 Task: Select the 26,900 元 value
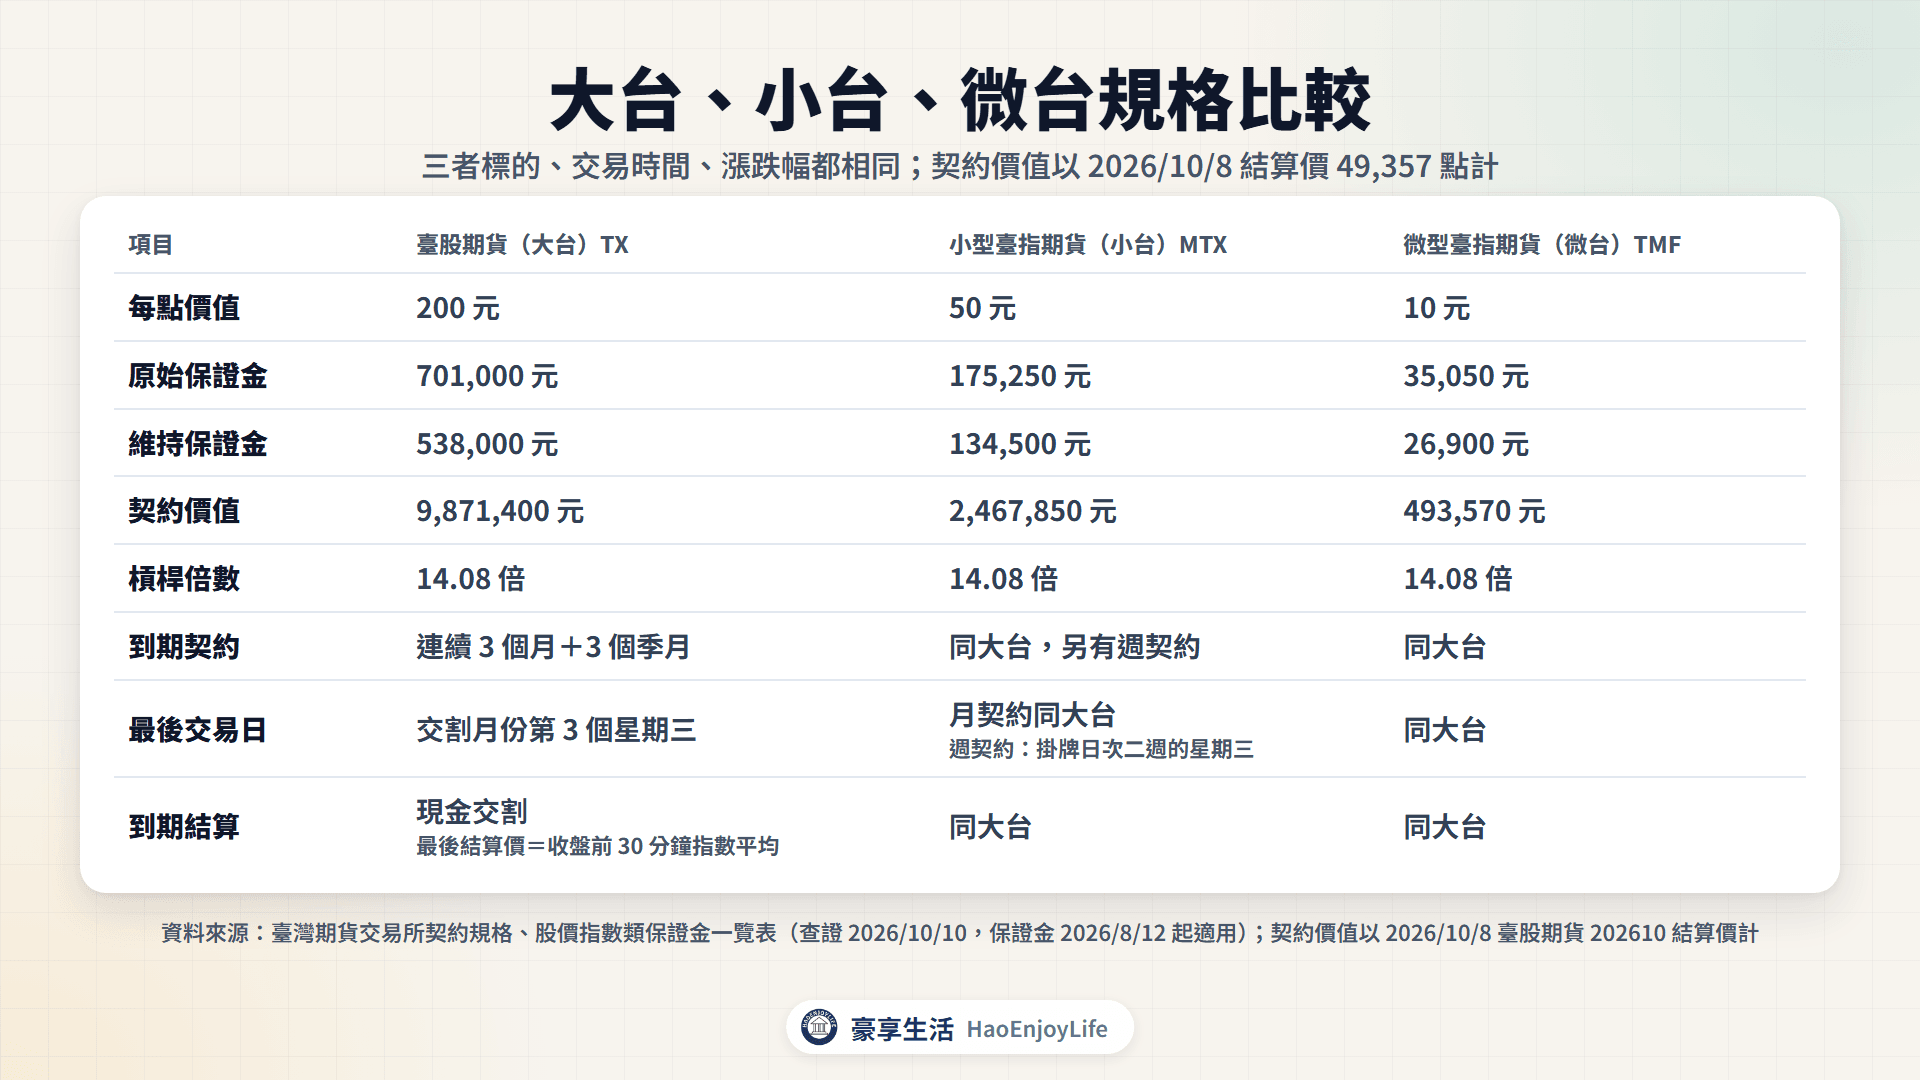point(1466,444)
